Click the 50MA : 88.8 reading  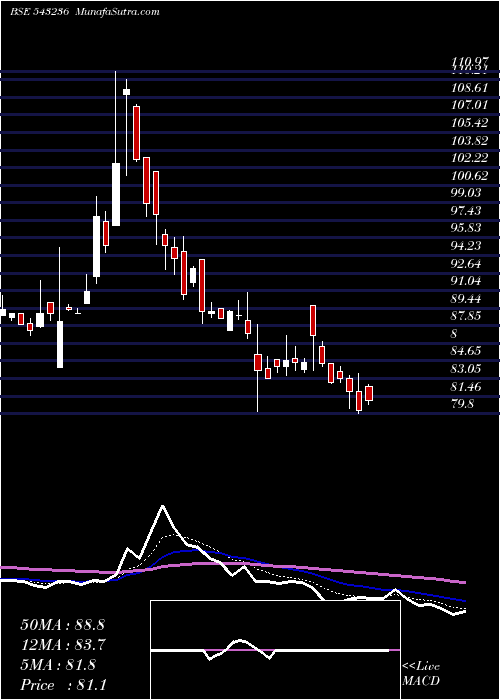(x=62, y=625)
